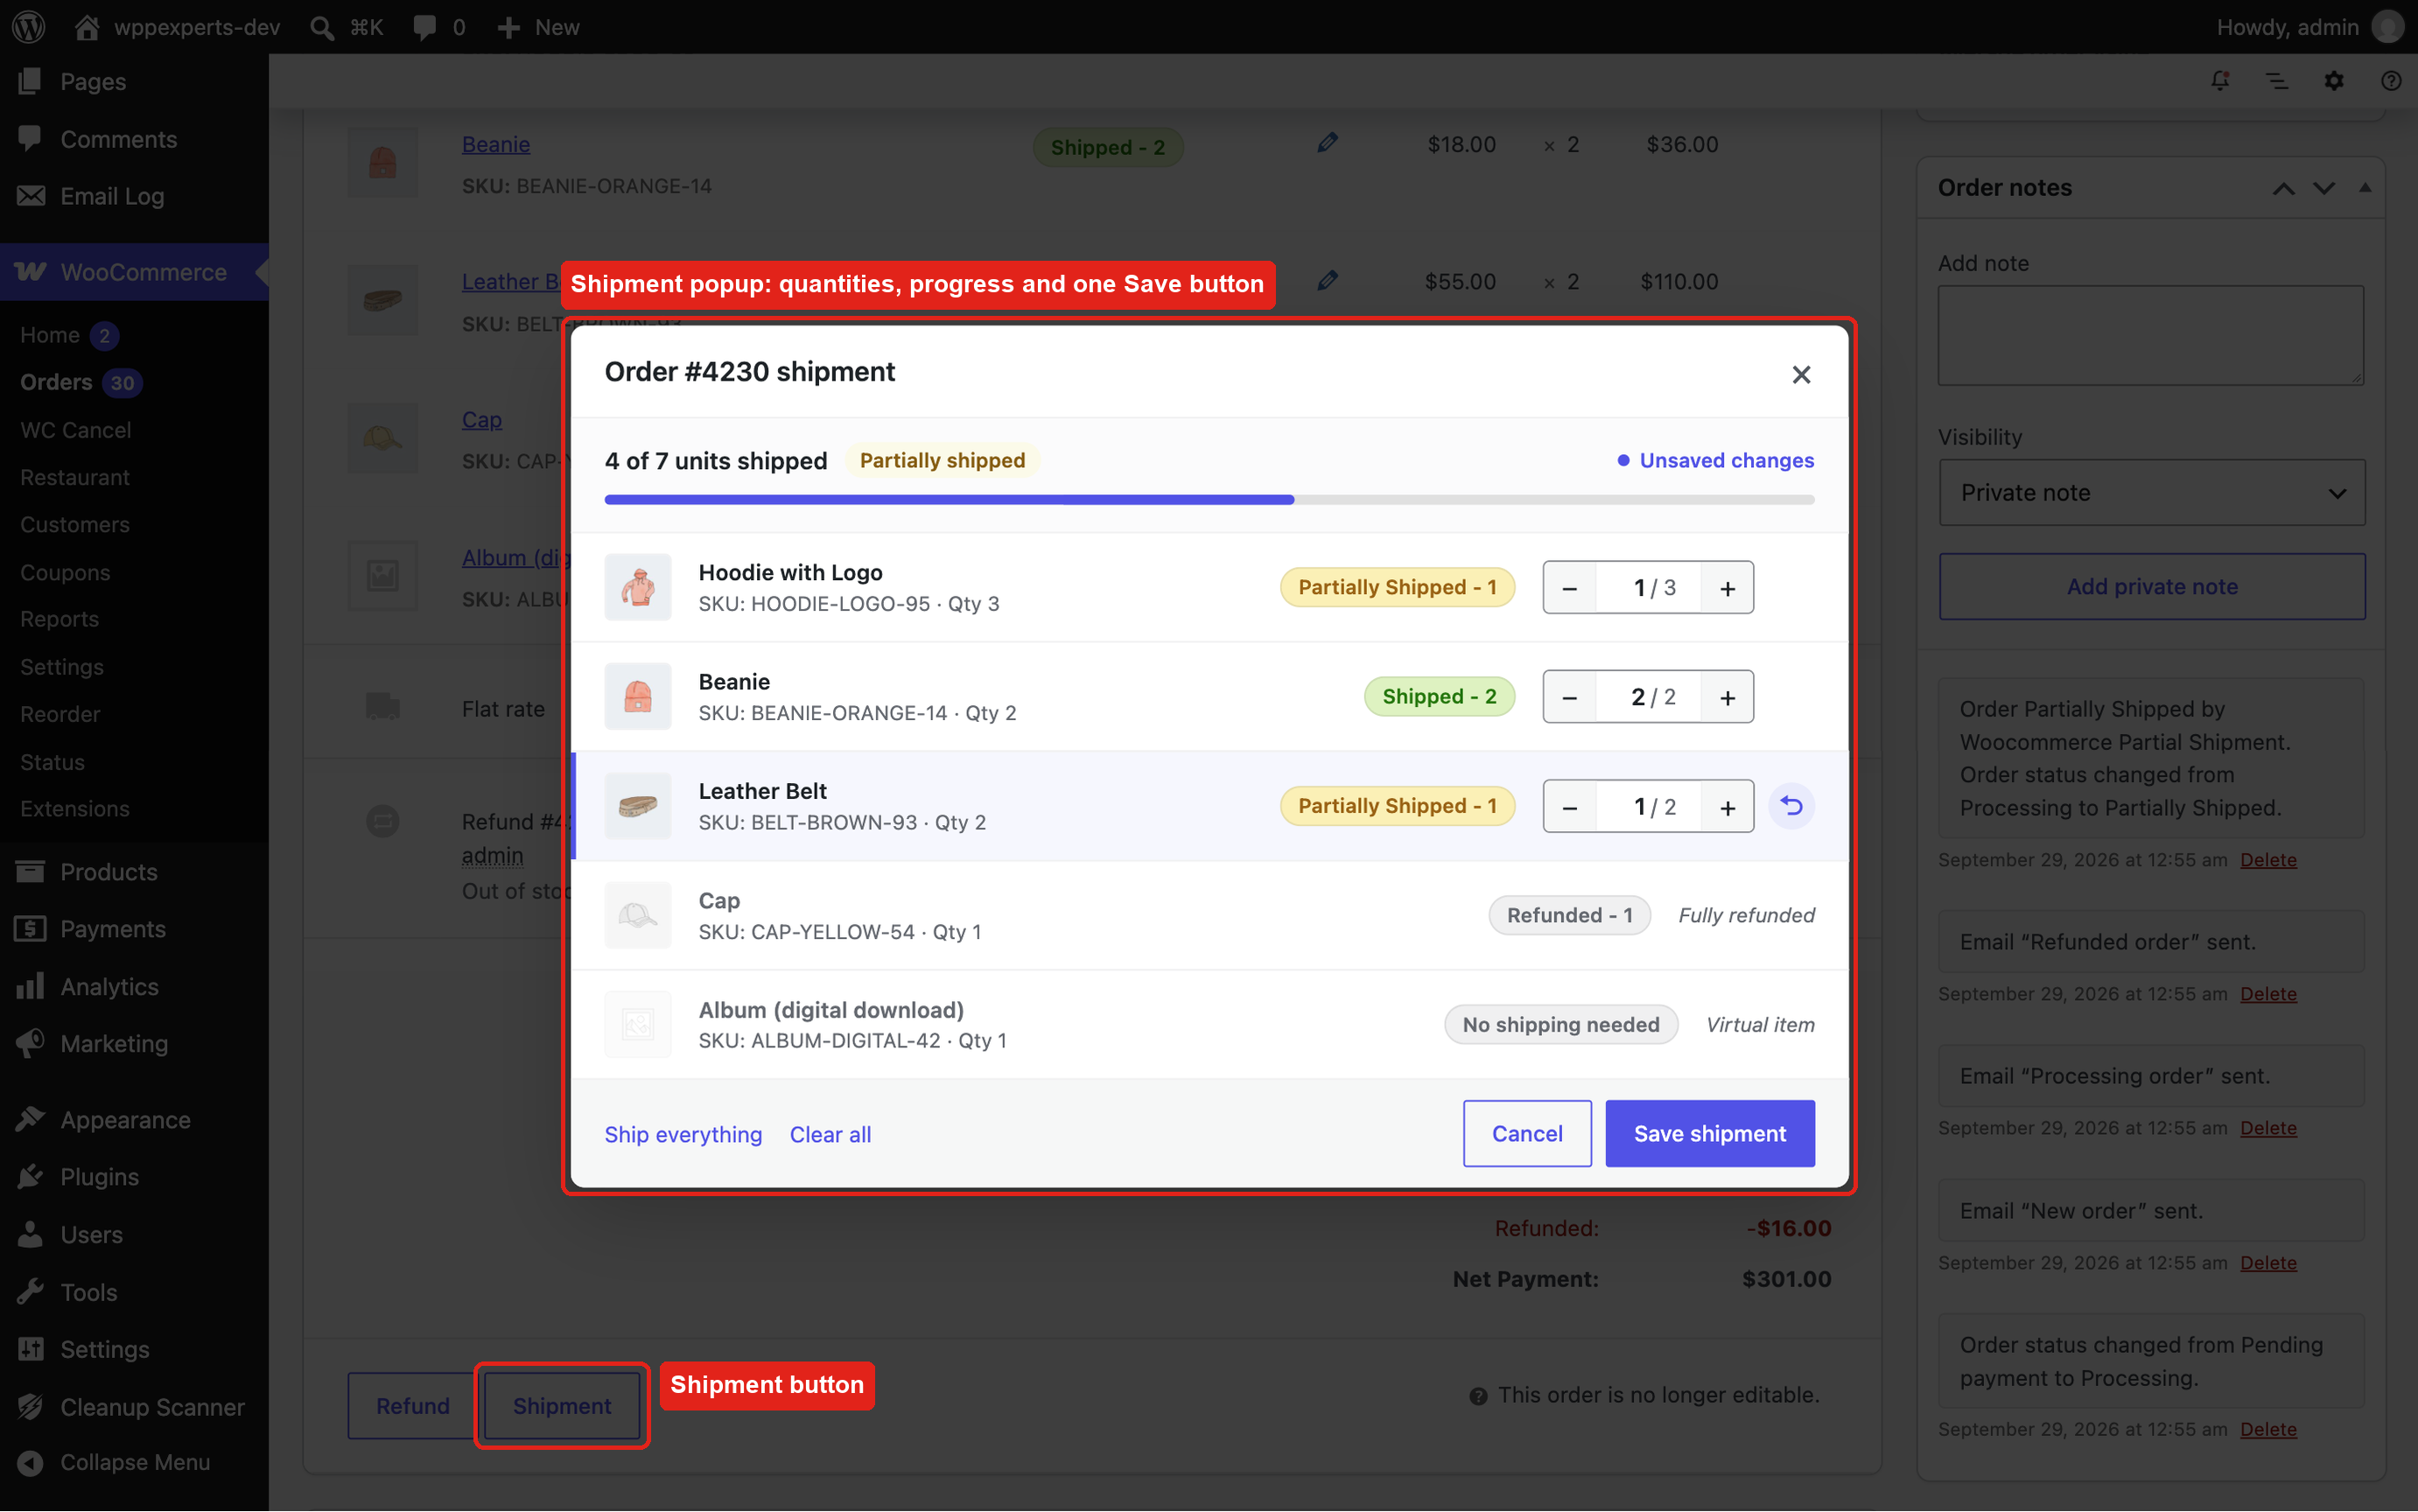The image size is (2418, 1512).
Task: Decrease Hoodie with Logo shipped quantity
Action: tap(1569, 588)
